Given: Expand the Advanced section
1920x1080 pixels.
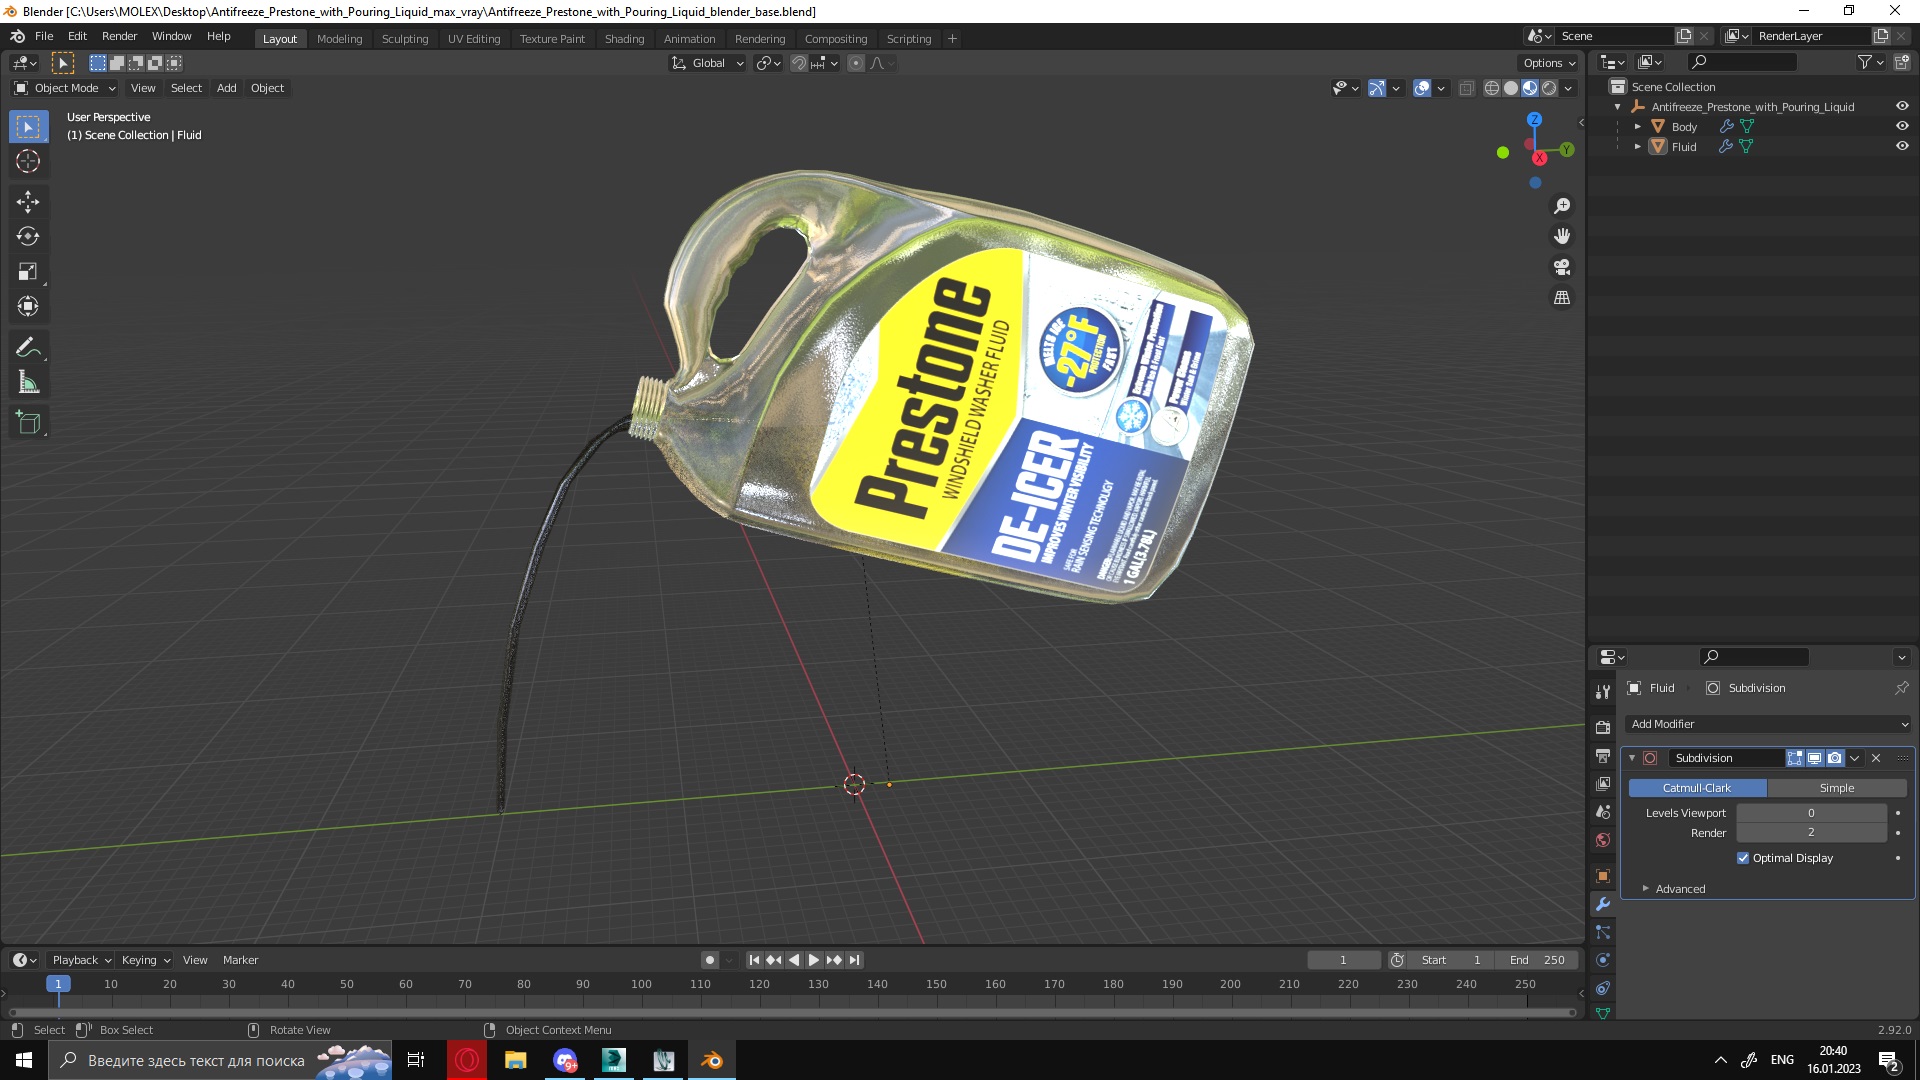Looking at the screenshot, I should pos(1680,889).
